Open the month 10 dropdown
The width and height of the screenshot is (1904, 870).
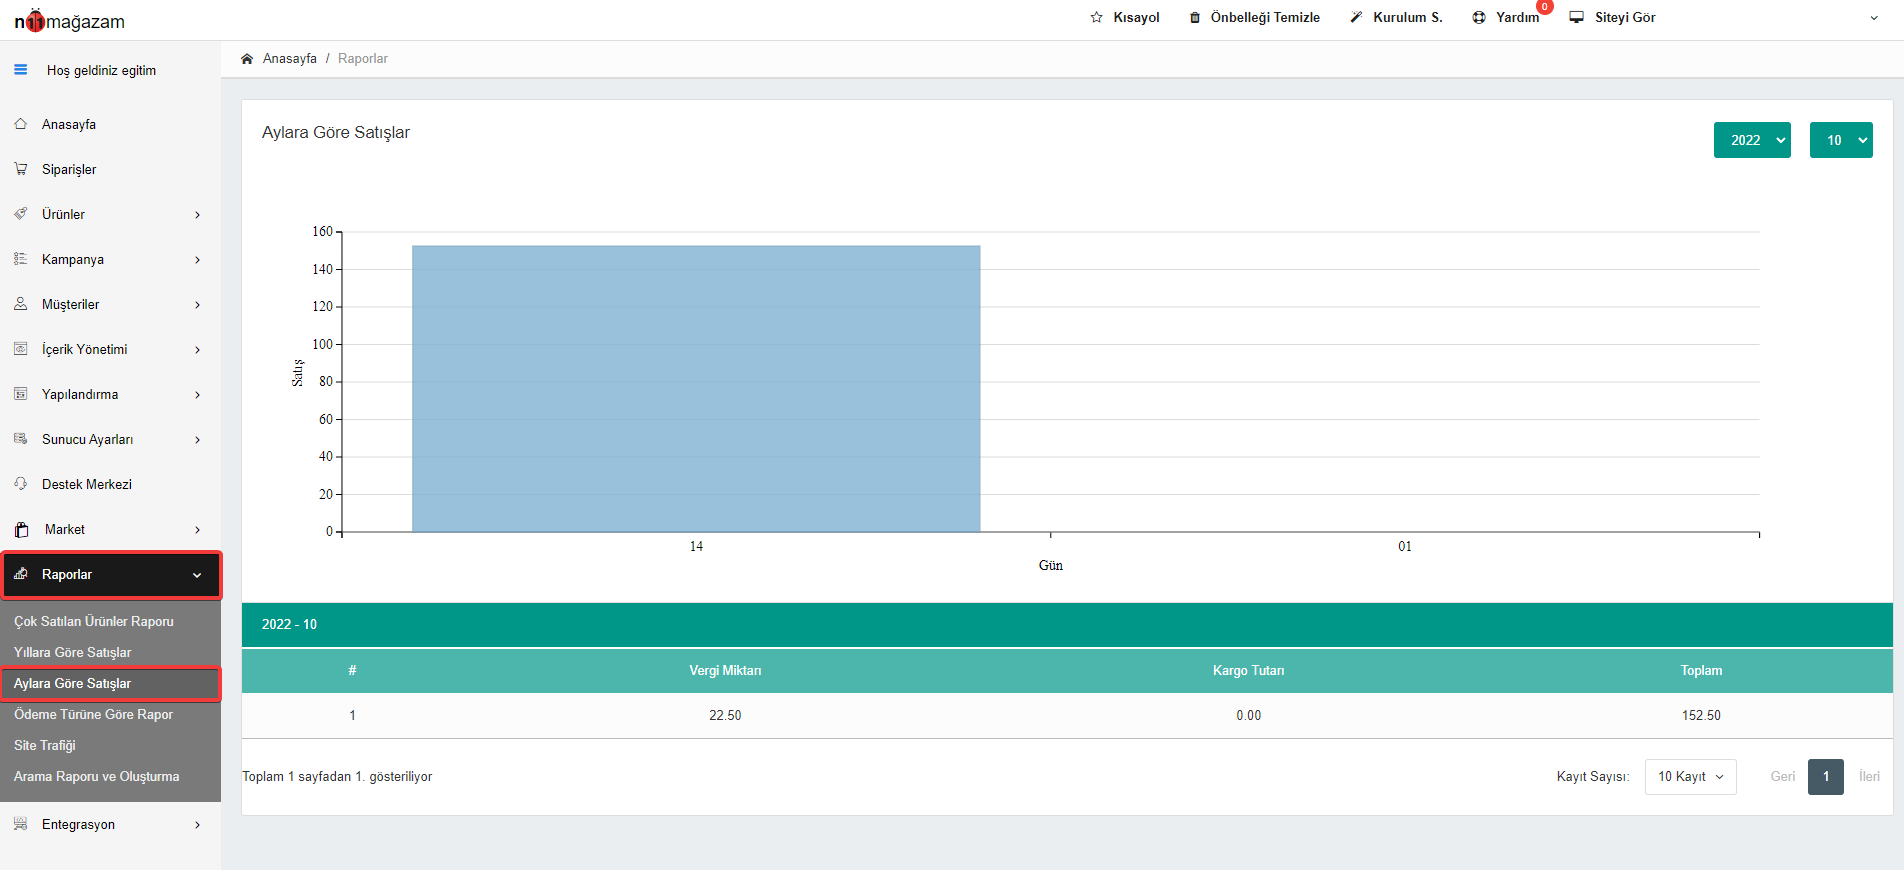[1841, 140]
